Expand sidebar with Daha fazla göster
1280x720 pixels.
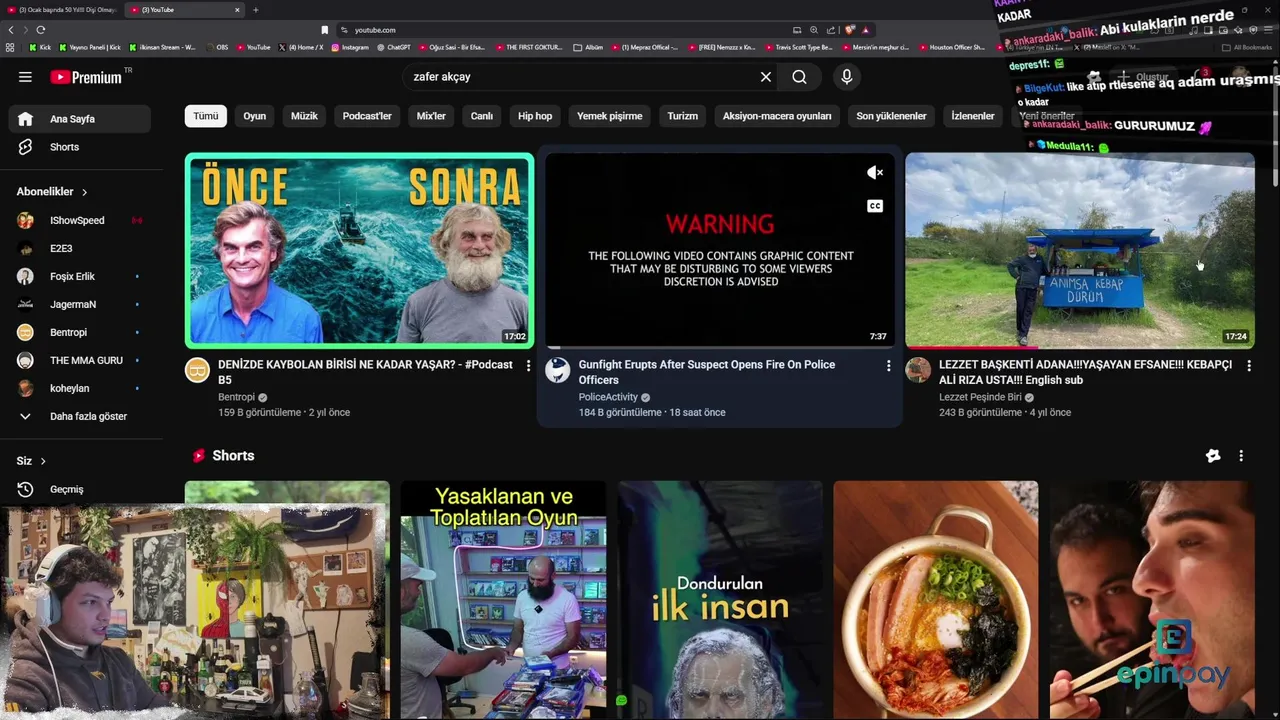click(80, 416)
